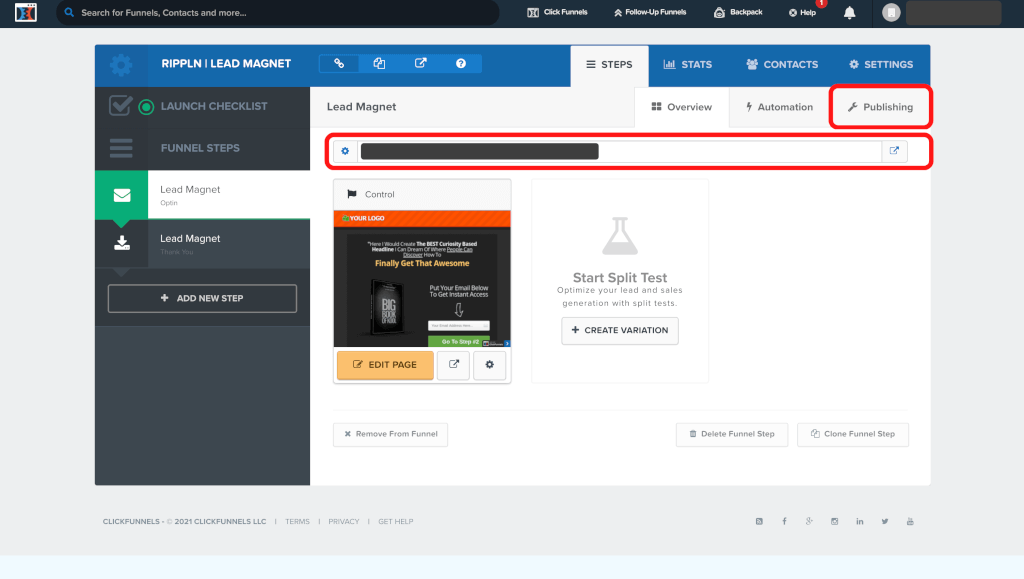Open funnel help question mark icon
Viewport: 1024px width, 579px height.
click(461, 63)
